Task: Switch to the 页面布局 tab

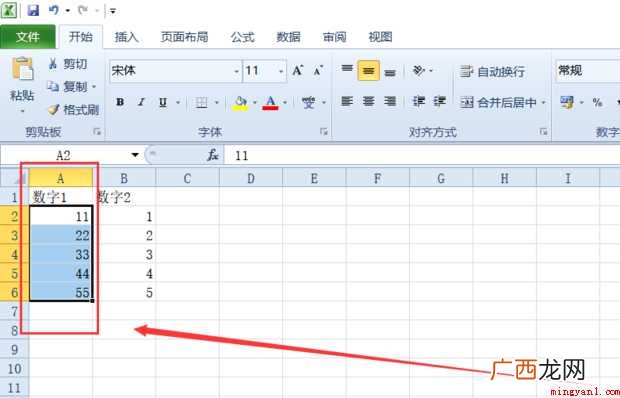Action: pyautogui.click(x=184, y=37)
